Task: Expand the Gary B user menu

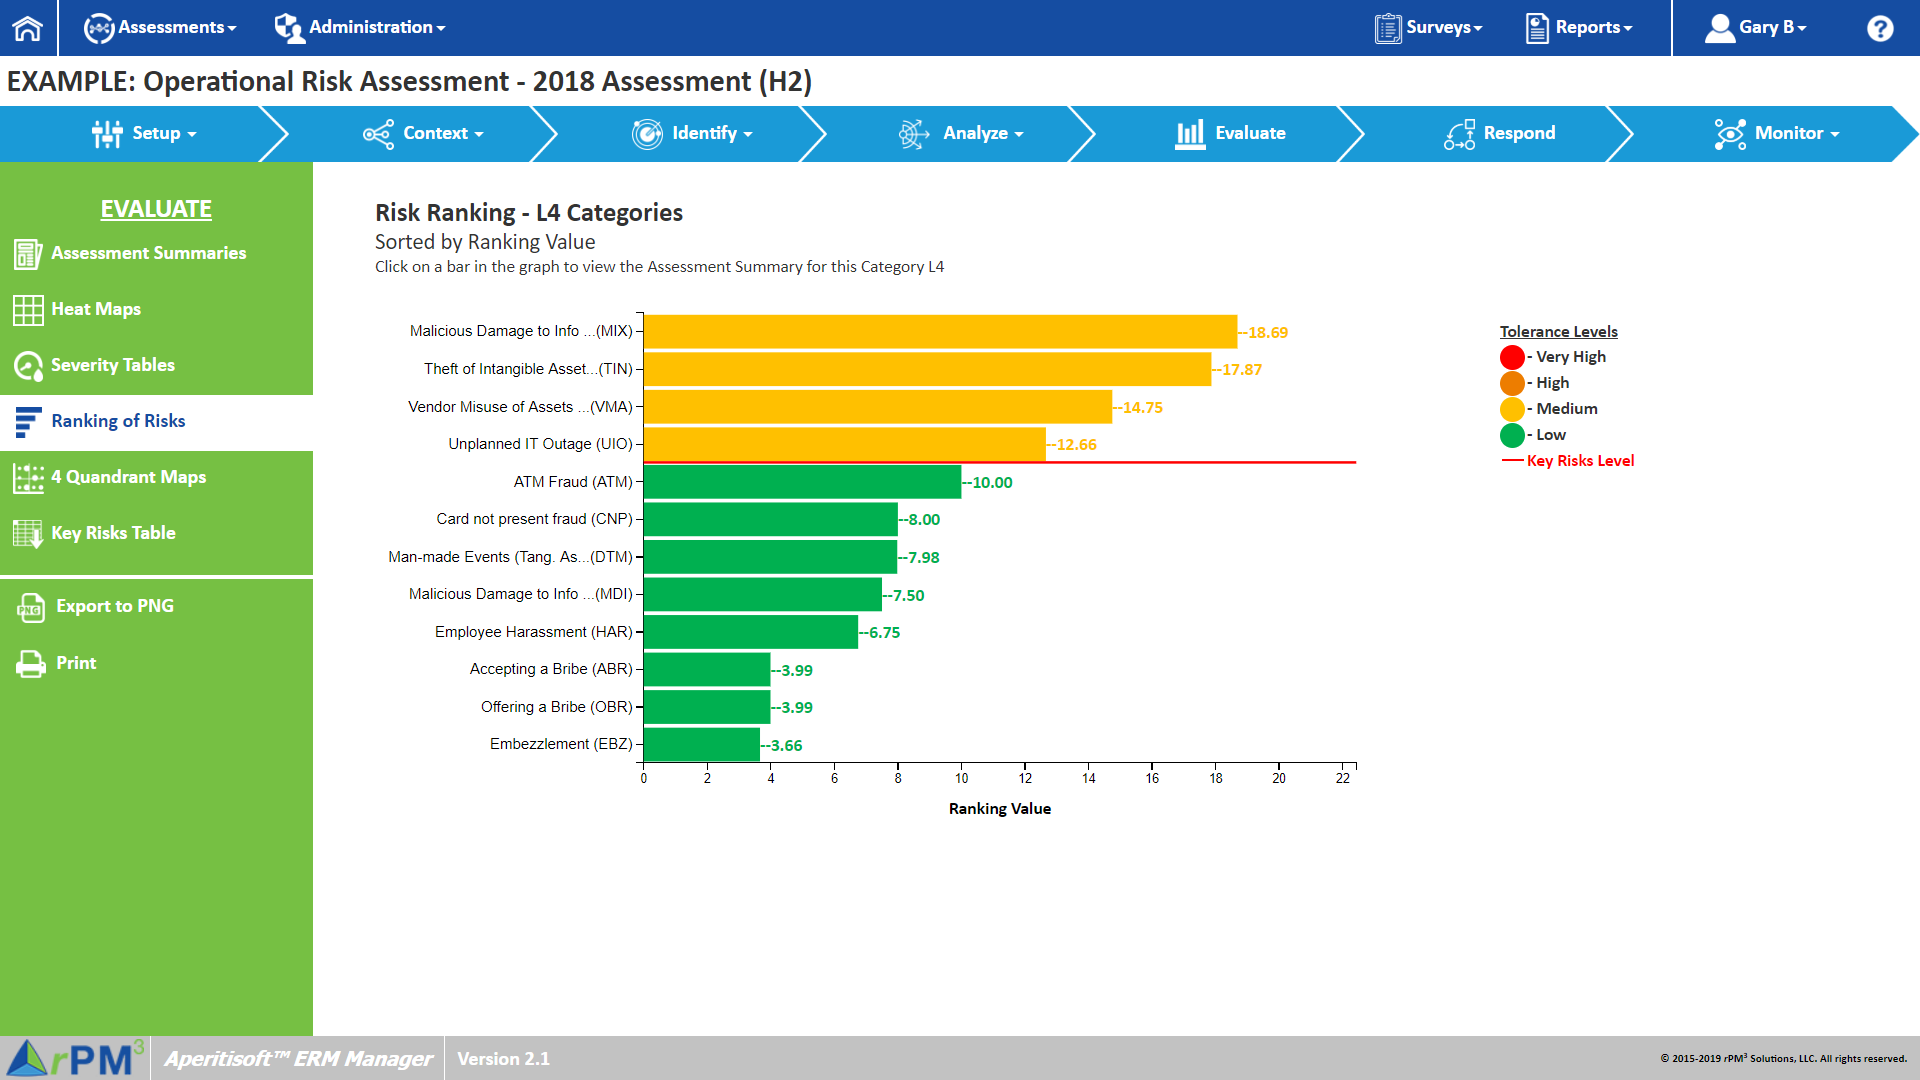Action: [x=1757, y=28]
